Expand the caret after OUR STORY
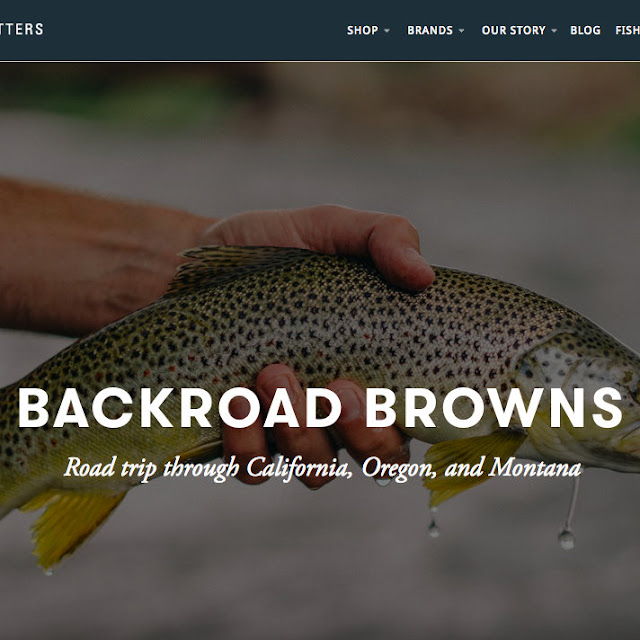This screenshot has height=640, width=640. pyautogui.click(x=554, y=31)
